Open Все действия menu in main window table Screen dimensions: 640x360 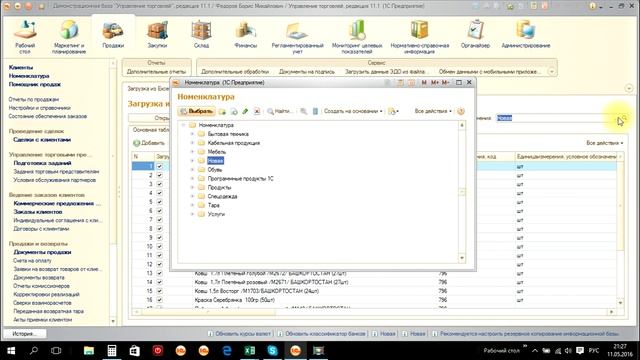tap(604, 143)
